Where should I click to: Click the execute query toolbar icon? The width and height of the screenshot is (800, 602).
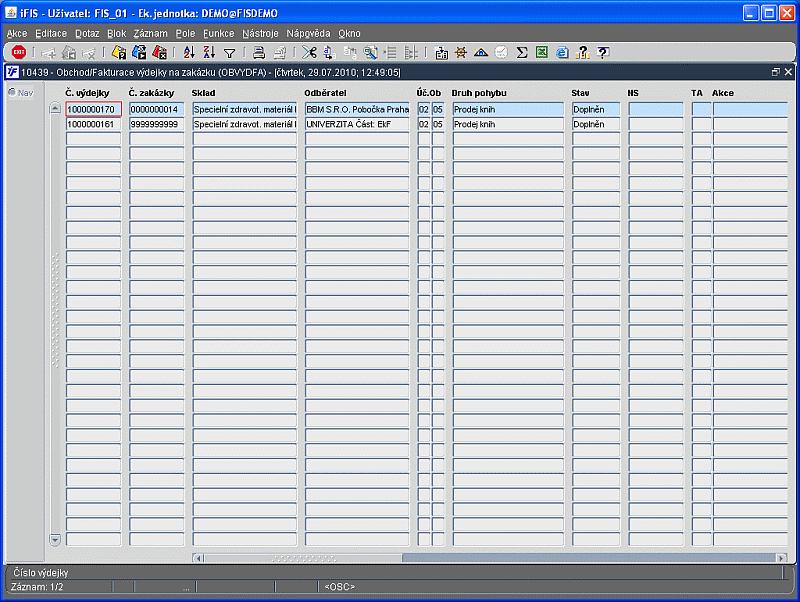click(x=139, y=52)
